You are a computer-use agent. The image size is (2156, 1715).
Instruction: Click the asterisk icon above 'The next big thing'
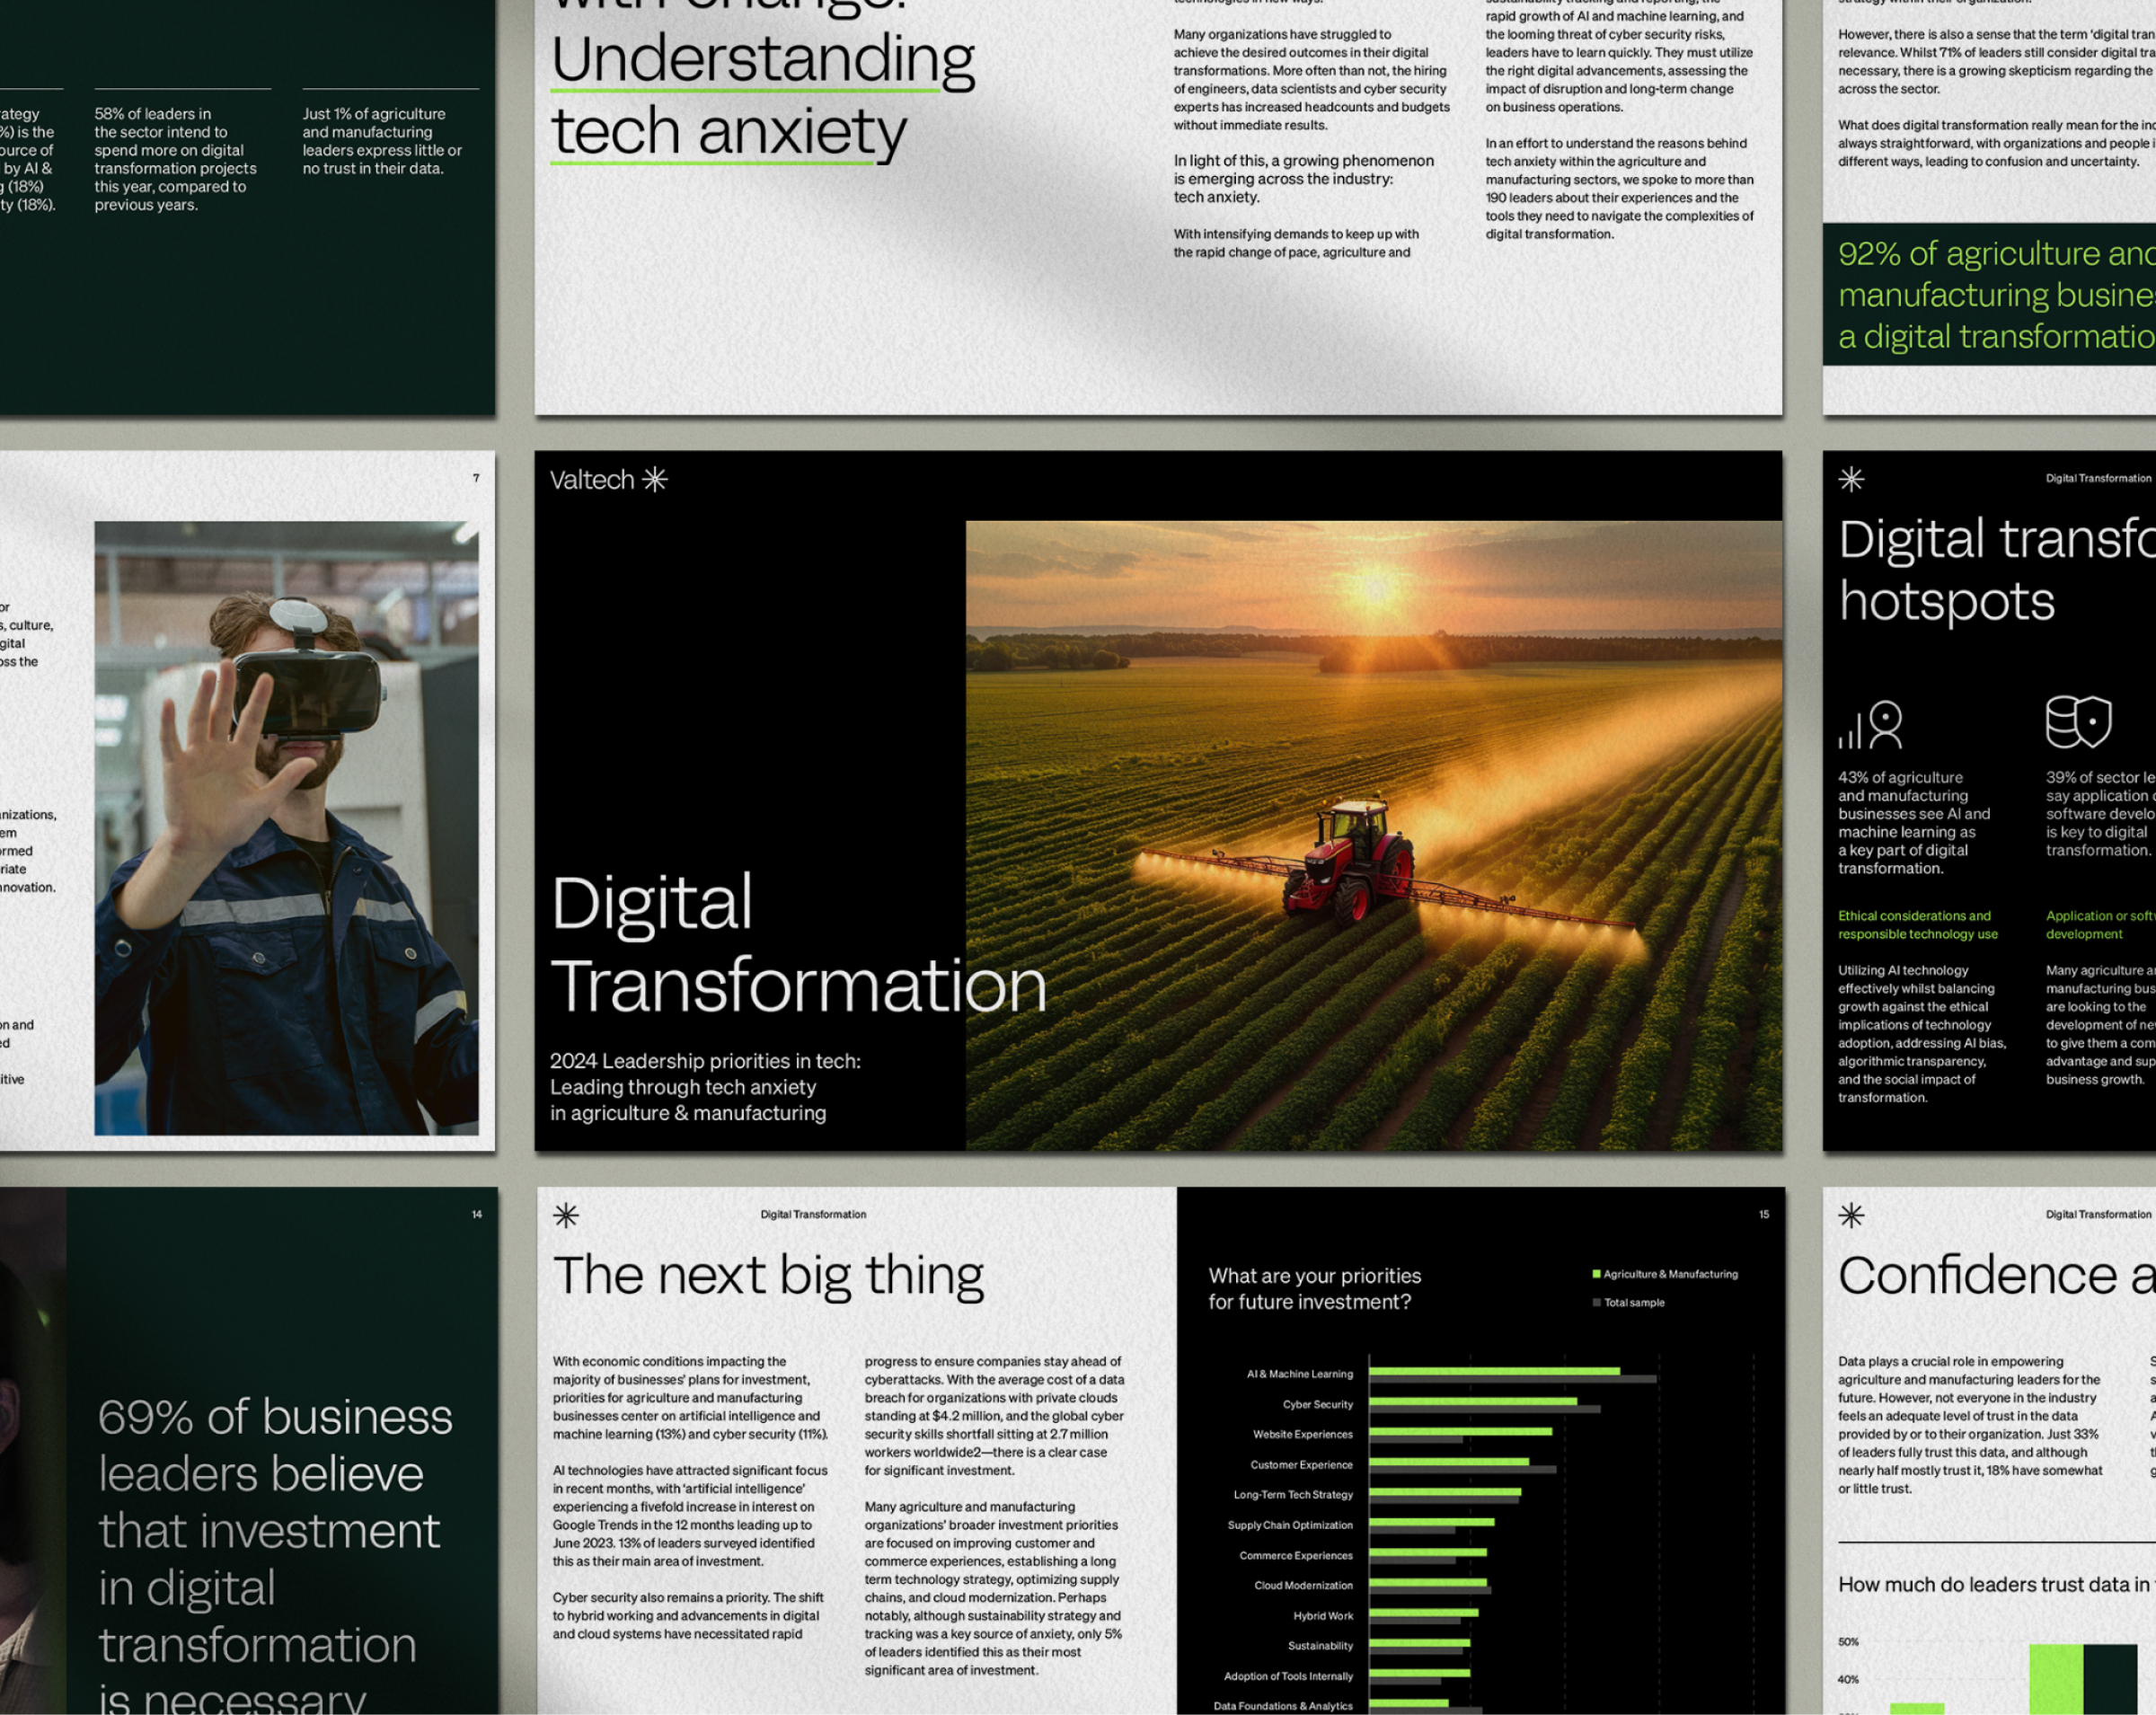566,1215
